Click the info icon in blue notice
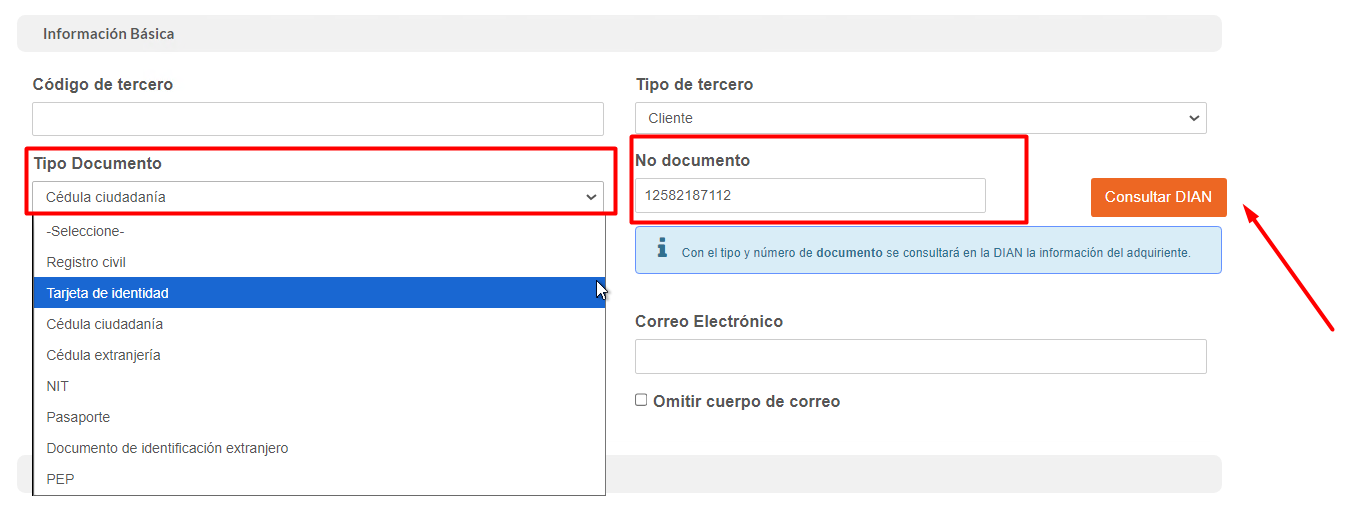 [x=662, y=247]
